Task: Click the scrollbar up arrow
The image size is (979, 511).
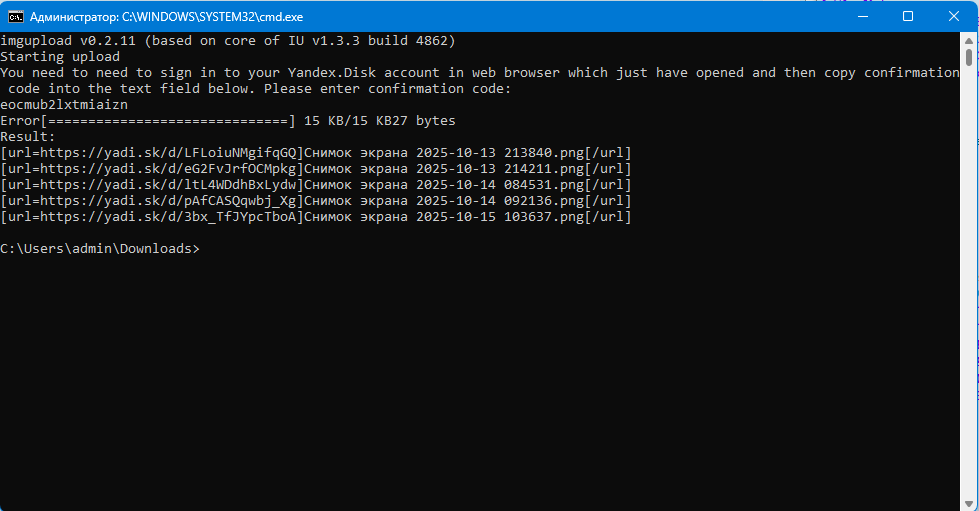Action: (970, 40)
